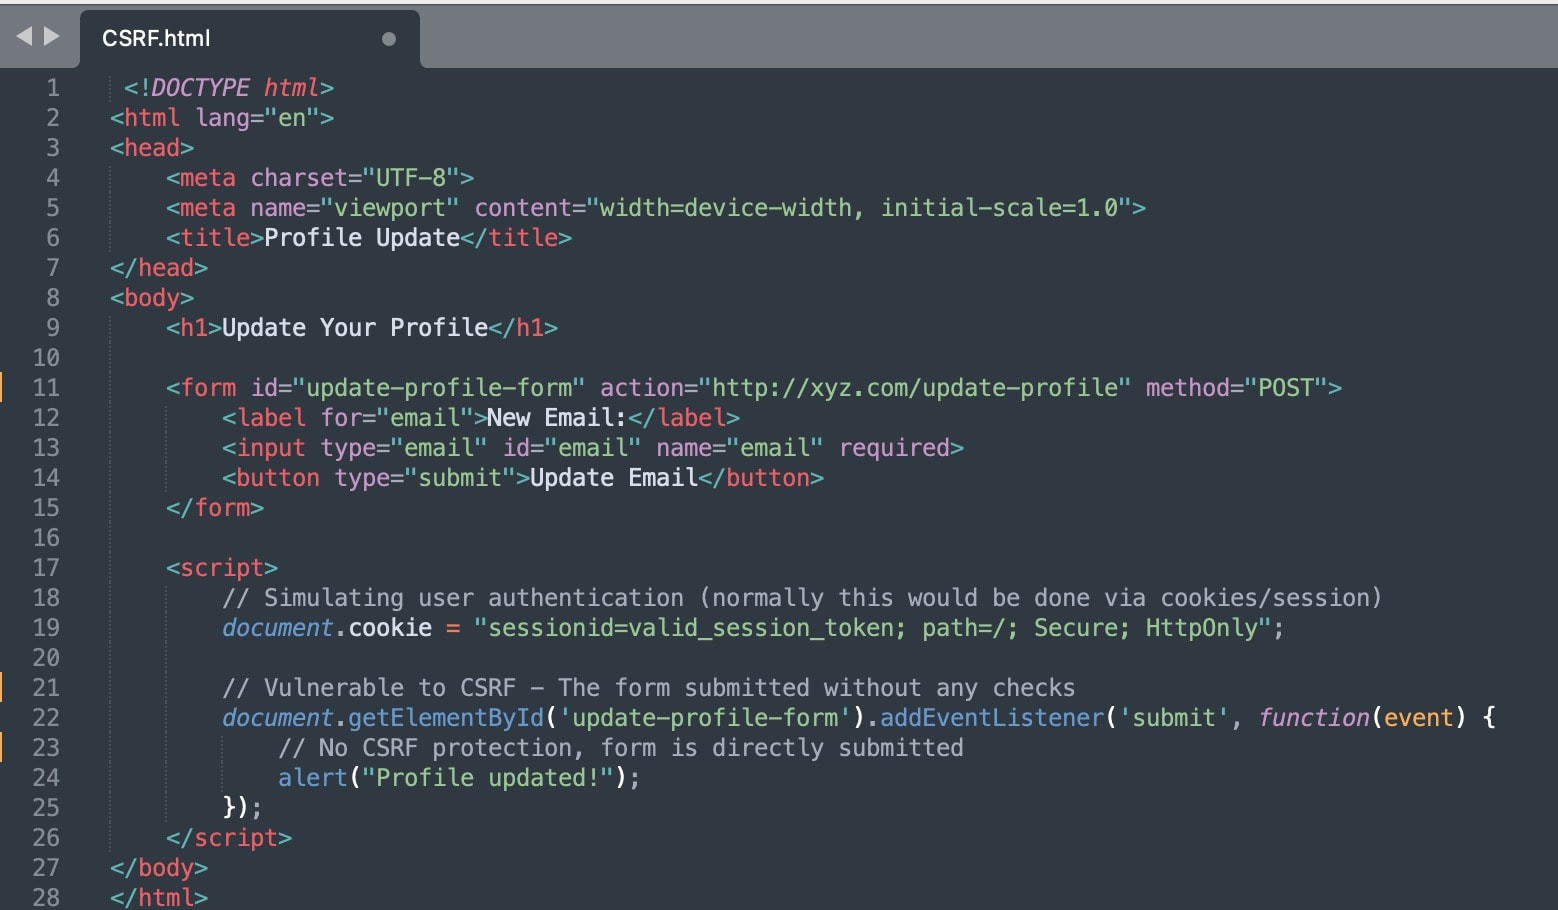Click the "Vulnerable to CSRF" comment
Screen dimensions: 1558x910
pyautogui.click(x=648, y=688)
